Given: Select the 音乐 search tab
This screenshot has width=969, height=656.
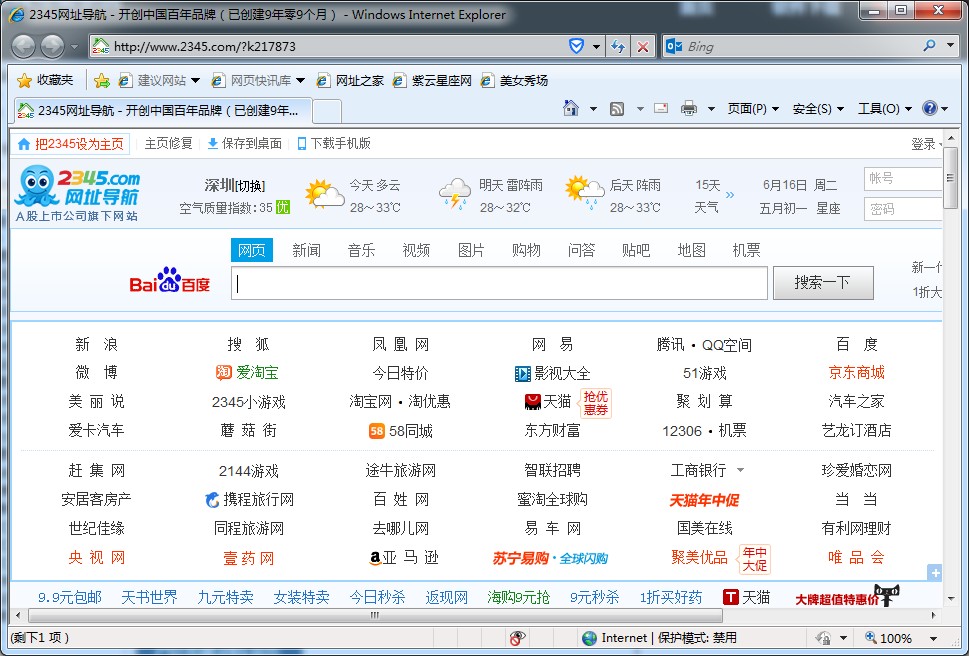Looking at the screenshot, I should tap(362, 250).
